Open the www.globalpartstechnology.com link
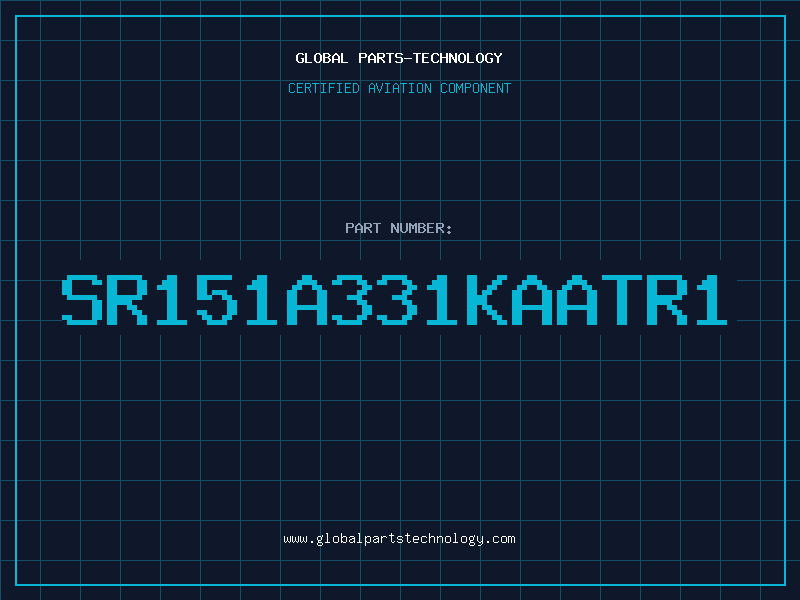 pos(399,539)
